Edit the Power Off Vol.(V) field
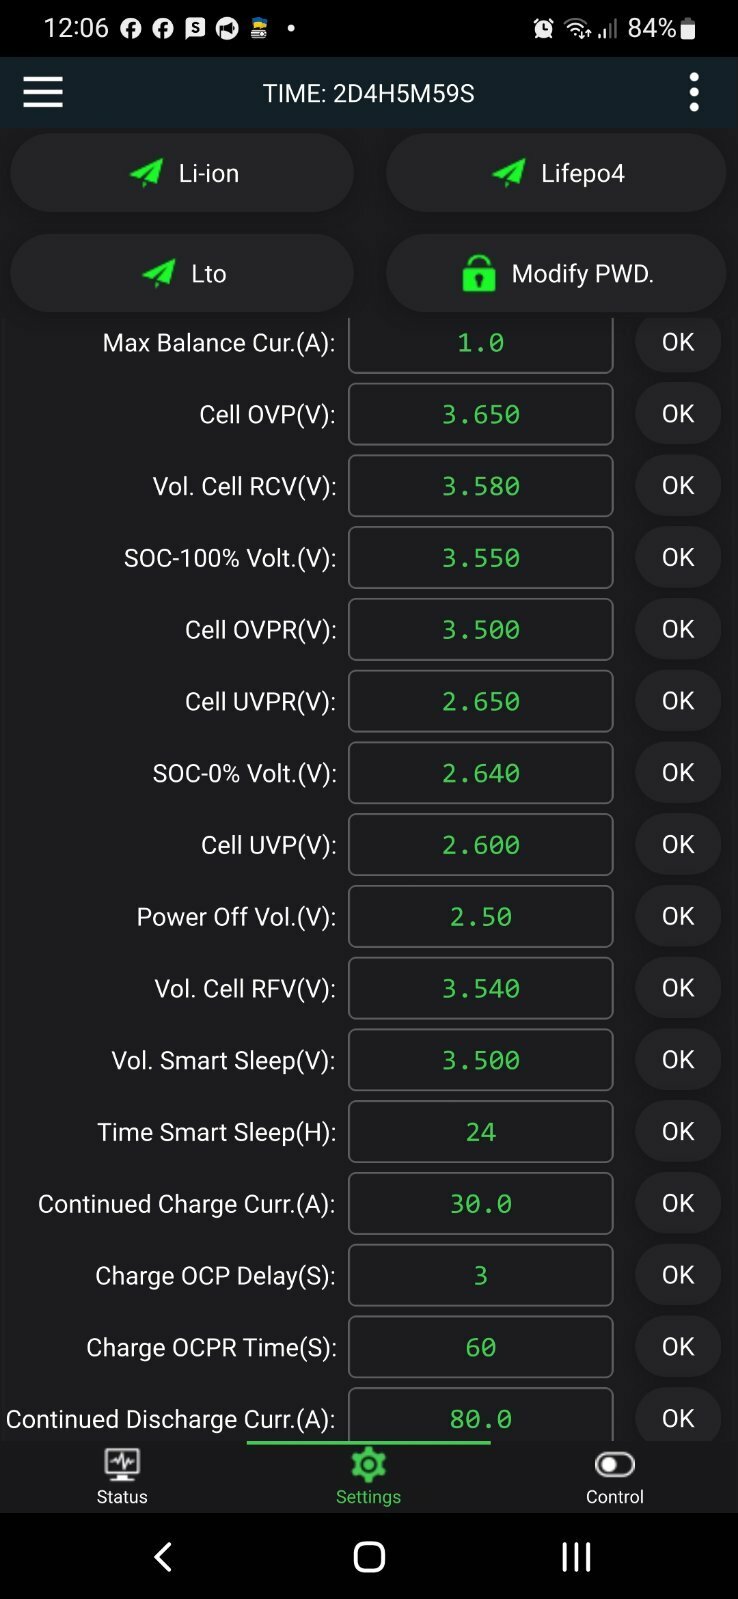 tap(480, 916)
